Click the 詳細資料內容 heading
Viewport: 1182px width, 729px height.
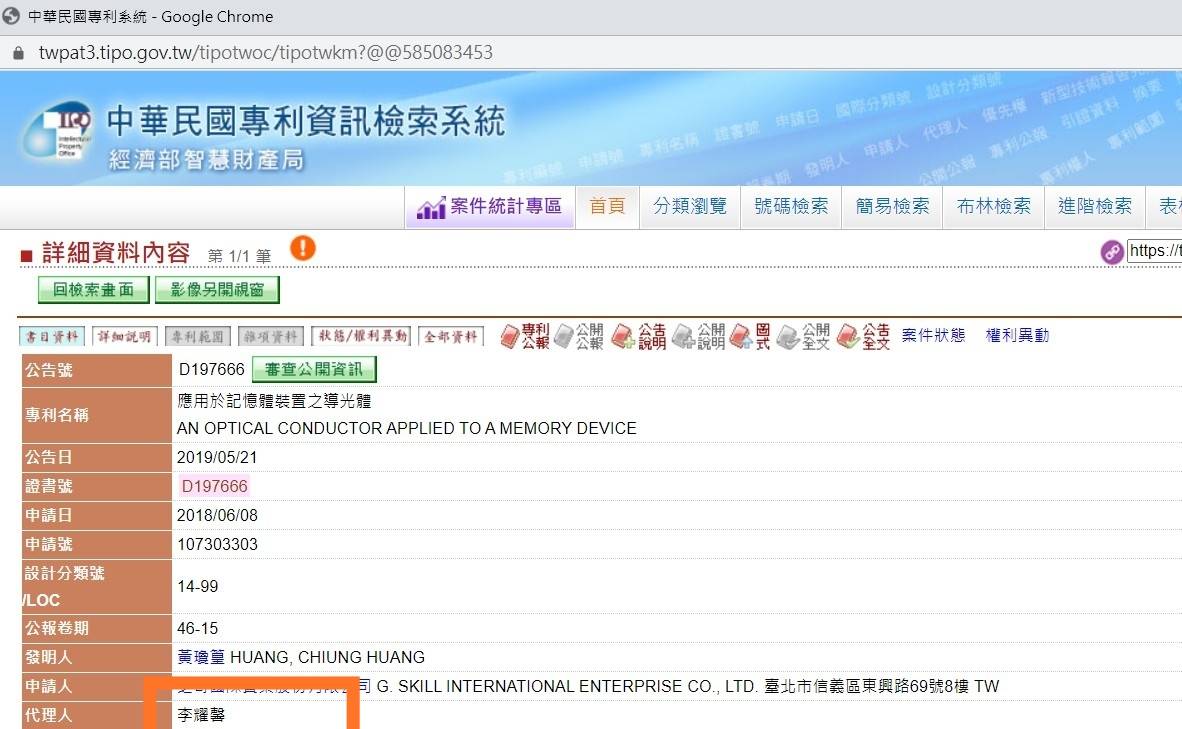(116, 253)
